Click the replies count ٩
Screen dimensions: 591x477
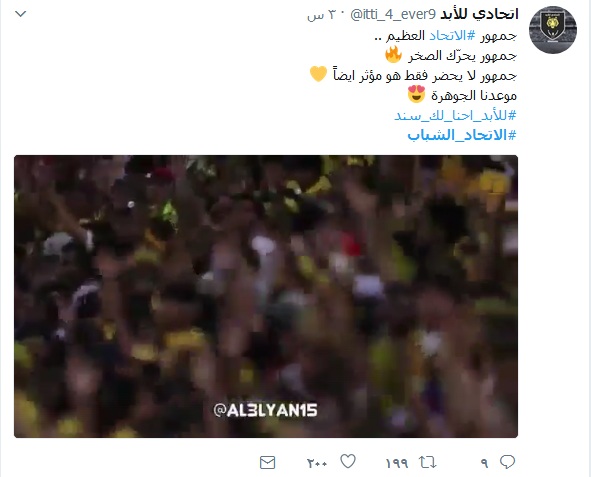click(x=484, y=463)
